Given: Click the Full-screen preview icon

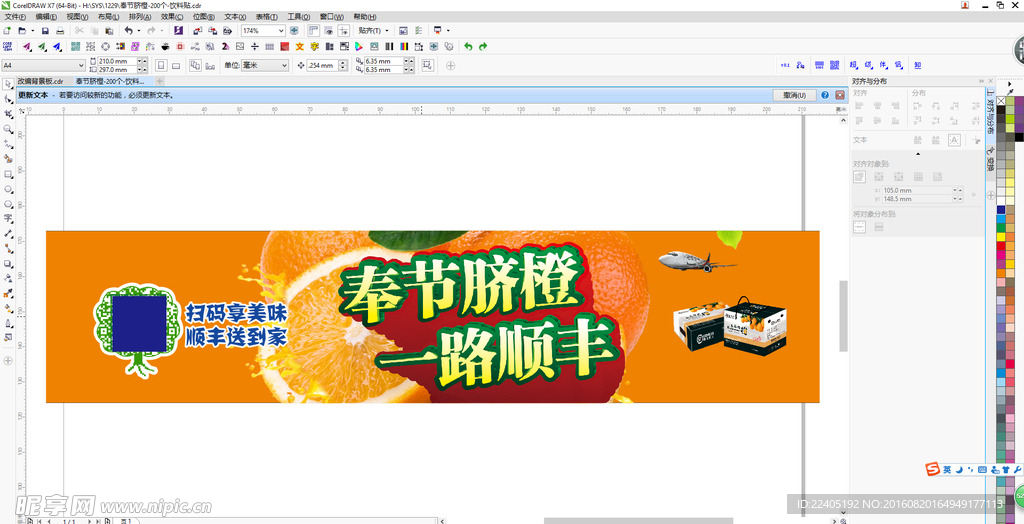Looking at the screenshot, I should tap(294, 31).
